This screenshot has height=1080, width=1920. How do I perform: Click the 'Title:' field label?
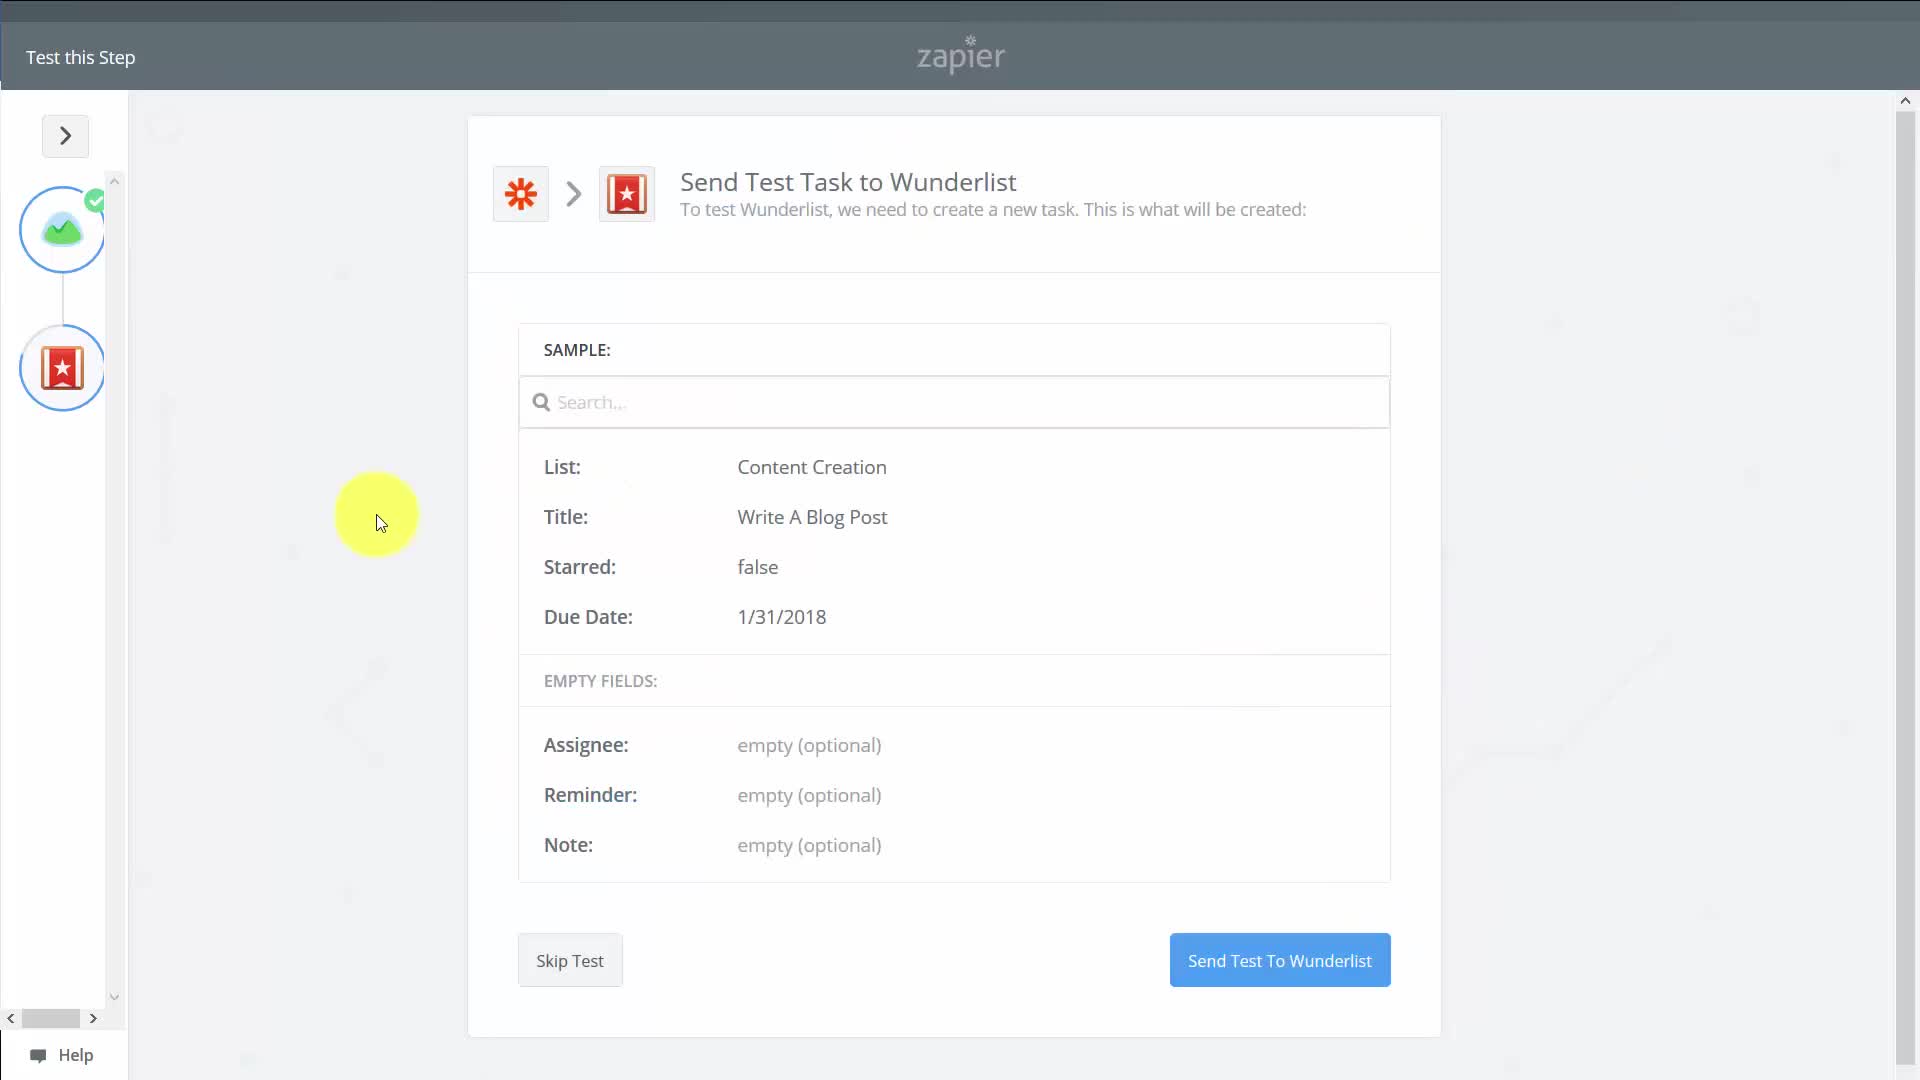pyautogui.click(x=566, y=517)
